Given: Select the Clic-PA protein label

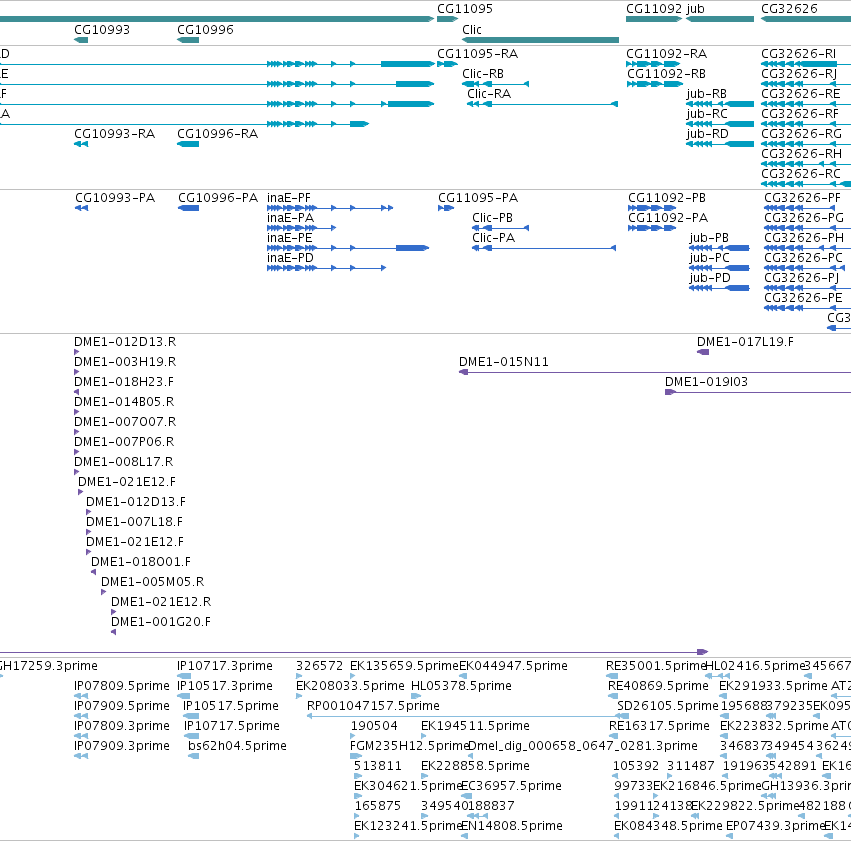Looking at the screenshot, I should point(493,238).
